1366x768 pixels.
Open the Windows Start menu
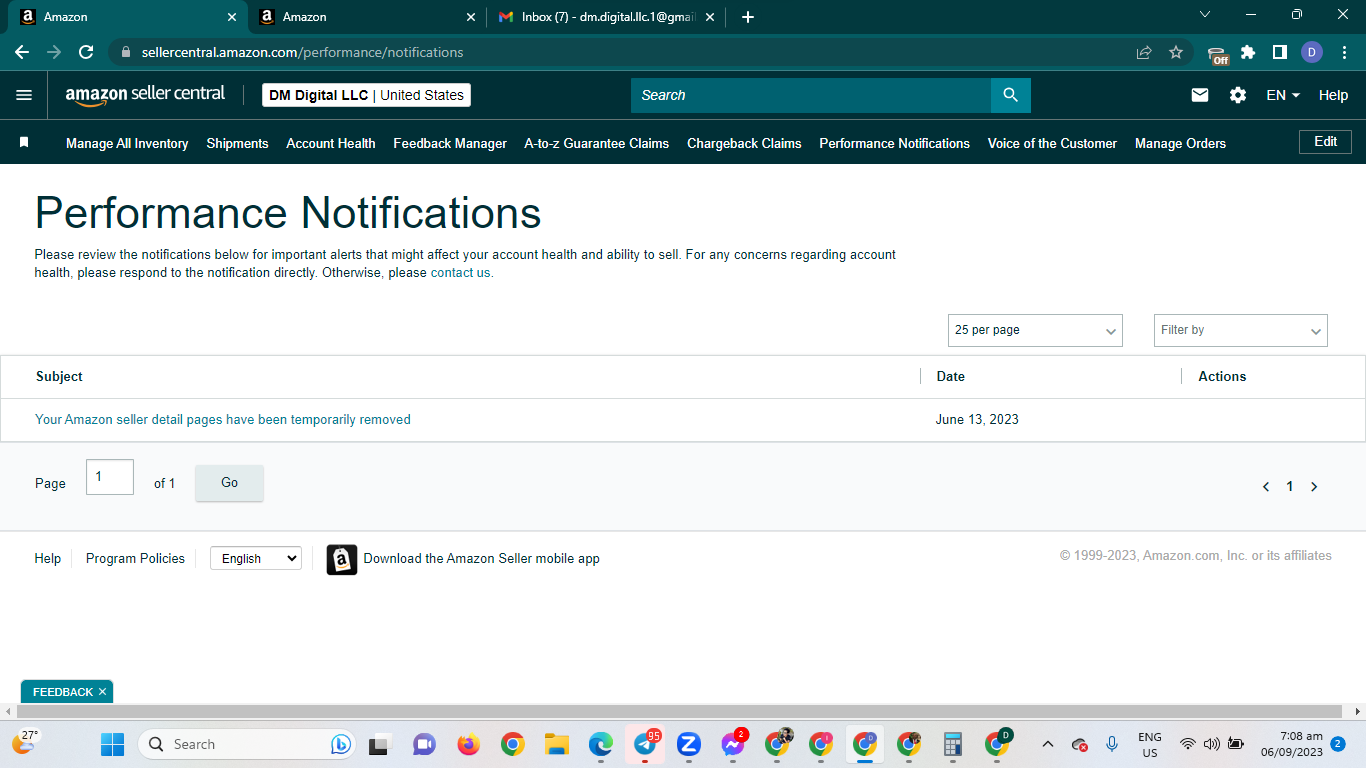pos(112,744)
